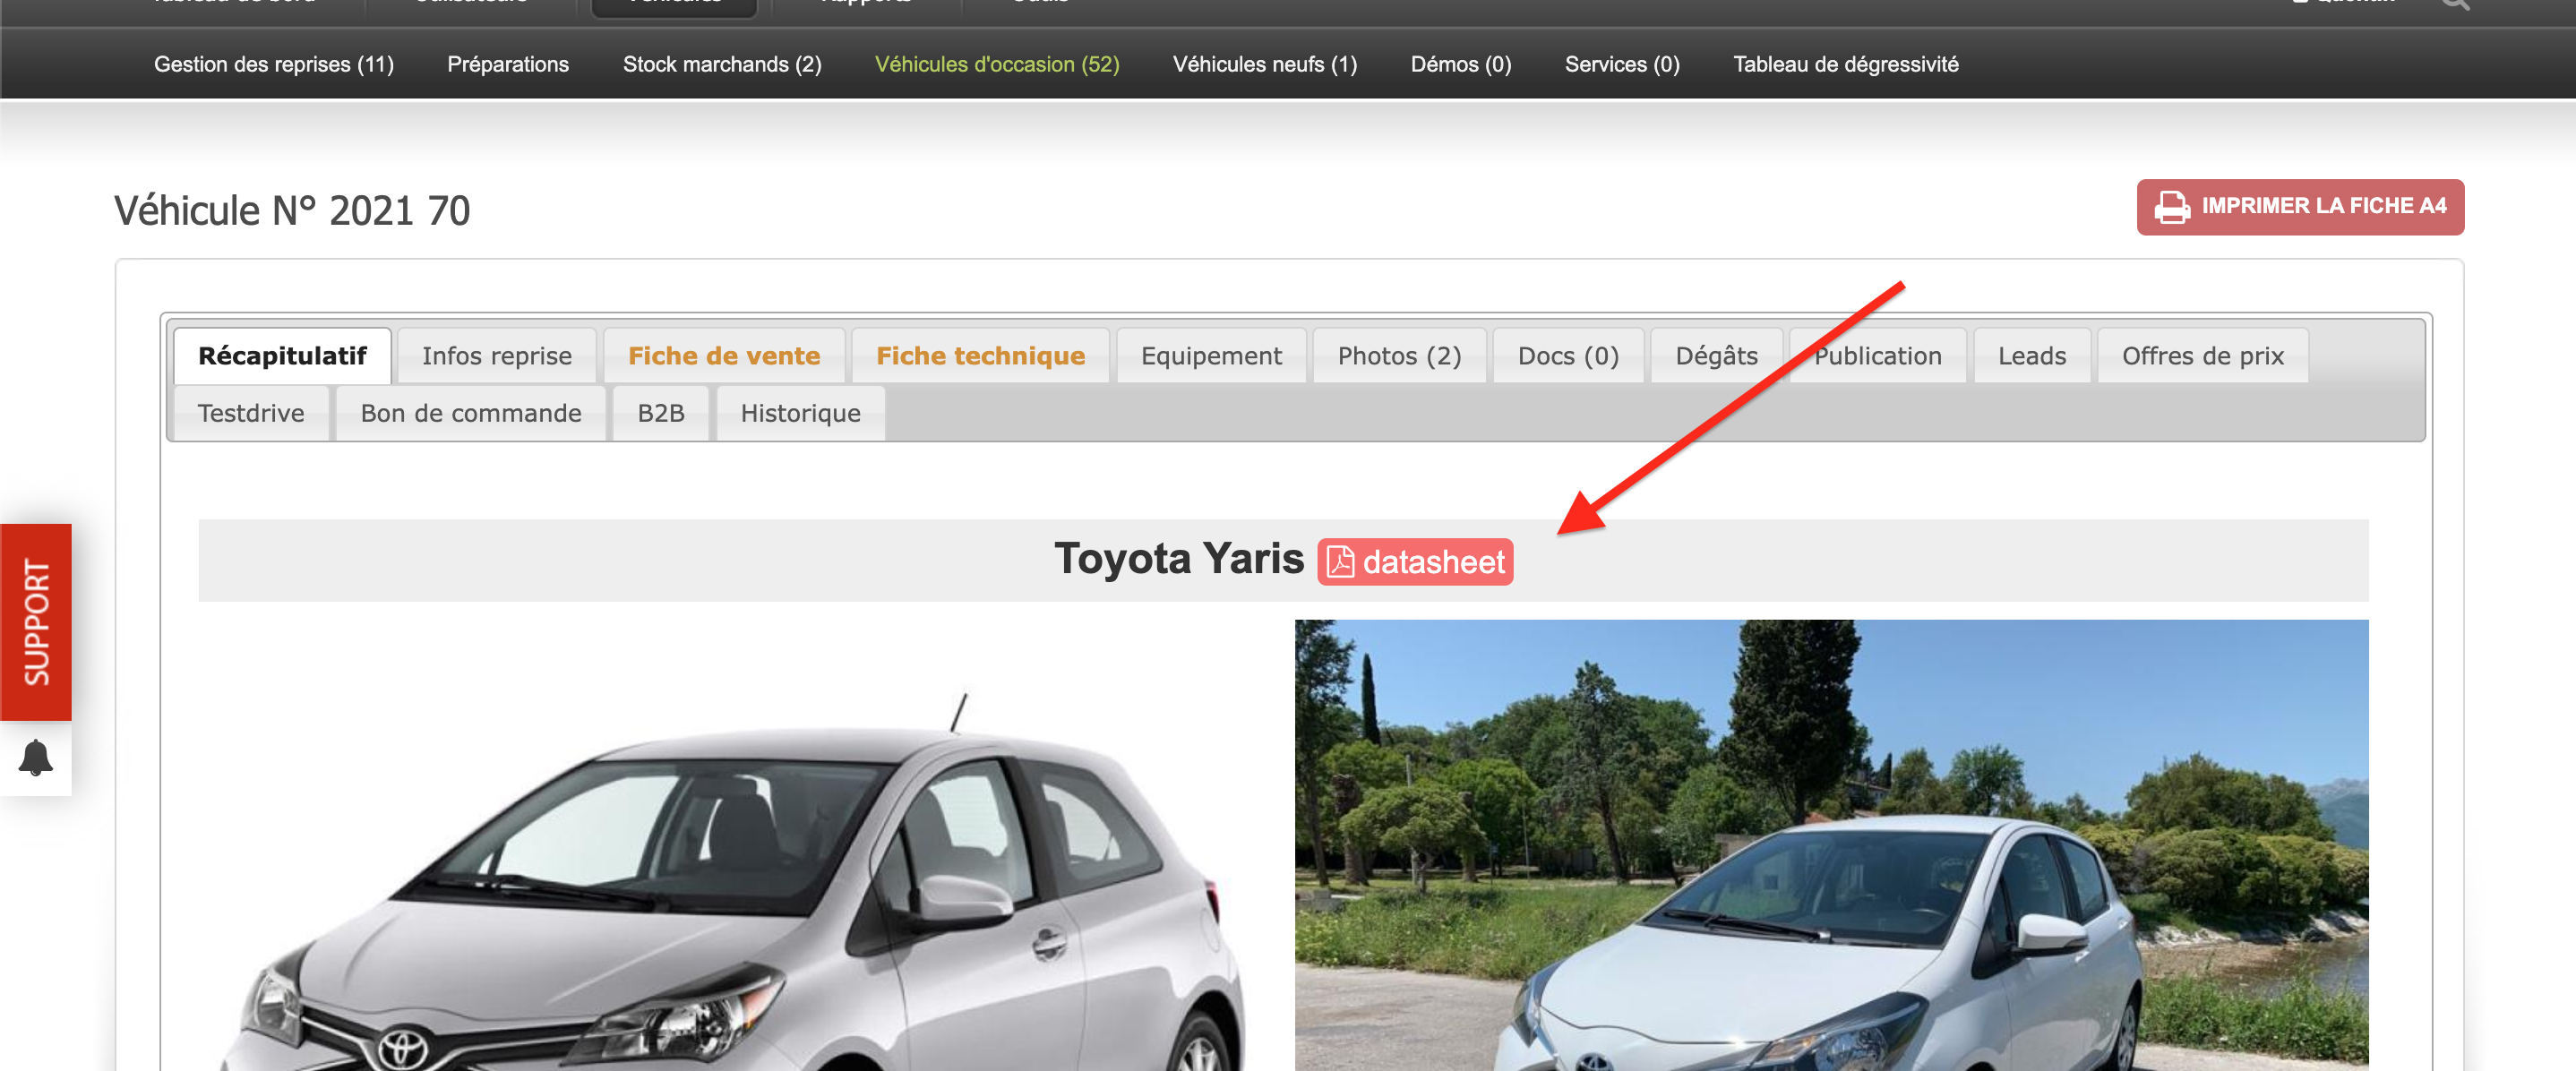Open the Fiche technique tab

[x=980, y=356]
